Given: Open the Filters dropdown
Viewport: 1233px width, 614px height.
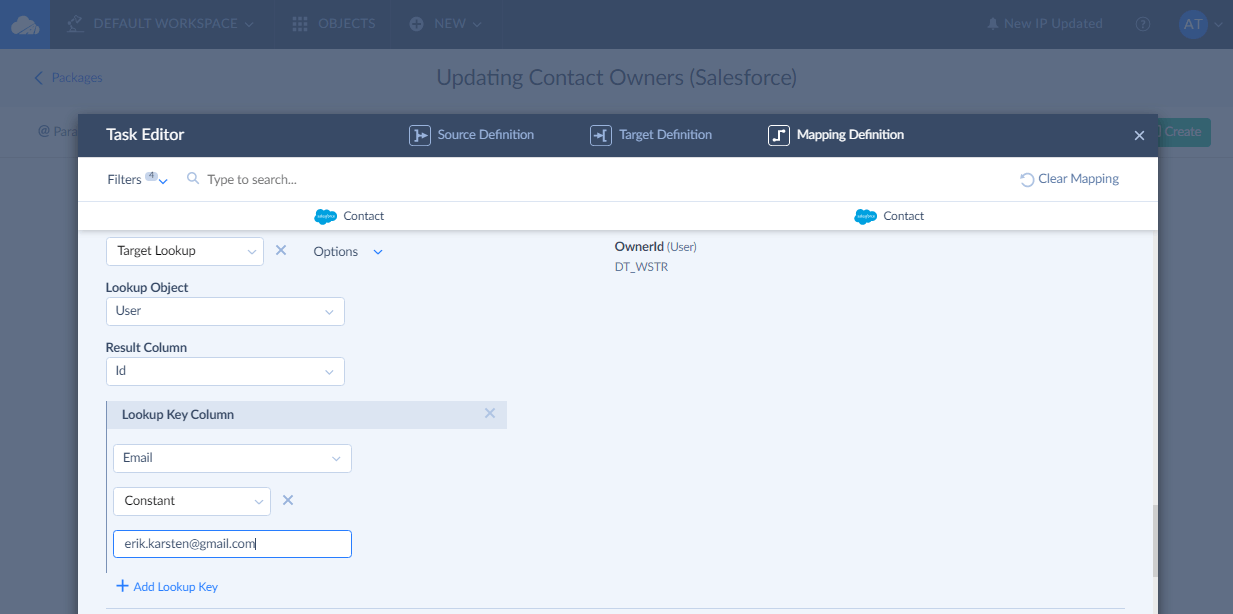Looking at the screenshot, I should (x=137, y=180).
